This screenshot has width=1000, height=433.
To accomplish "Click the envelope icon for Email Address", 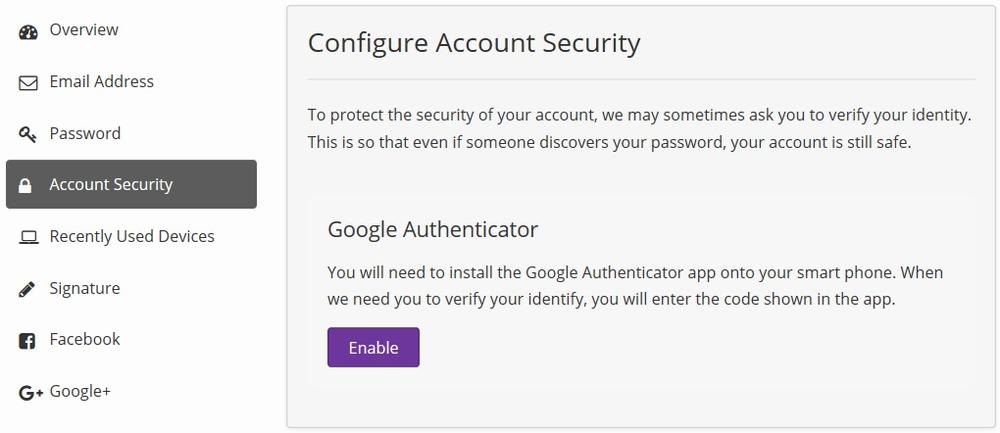I will pyautogui.click(x=28, y=83).
